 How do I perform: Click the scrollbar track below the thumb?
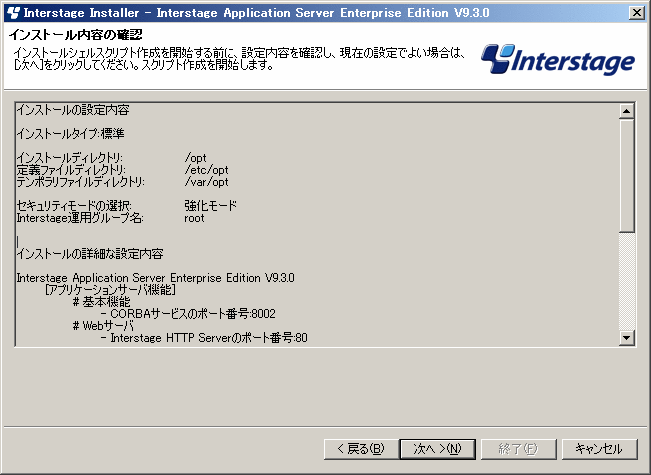[x=627, y=281]
